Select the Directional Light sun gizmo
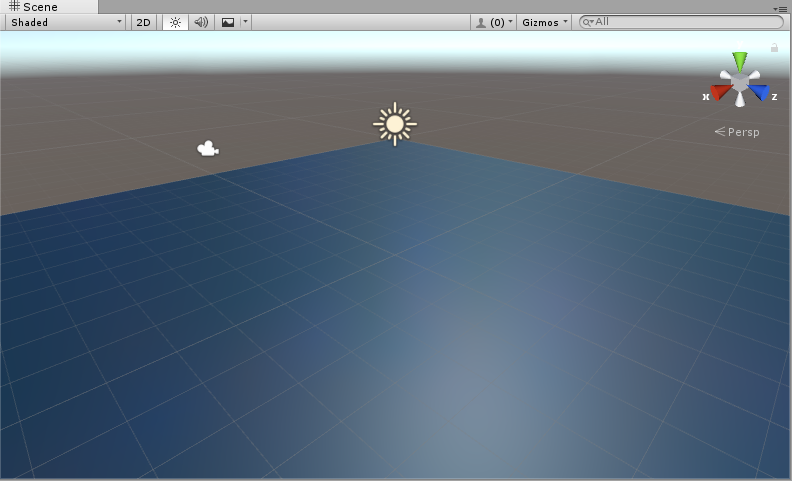 (395, 124)
